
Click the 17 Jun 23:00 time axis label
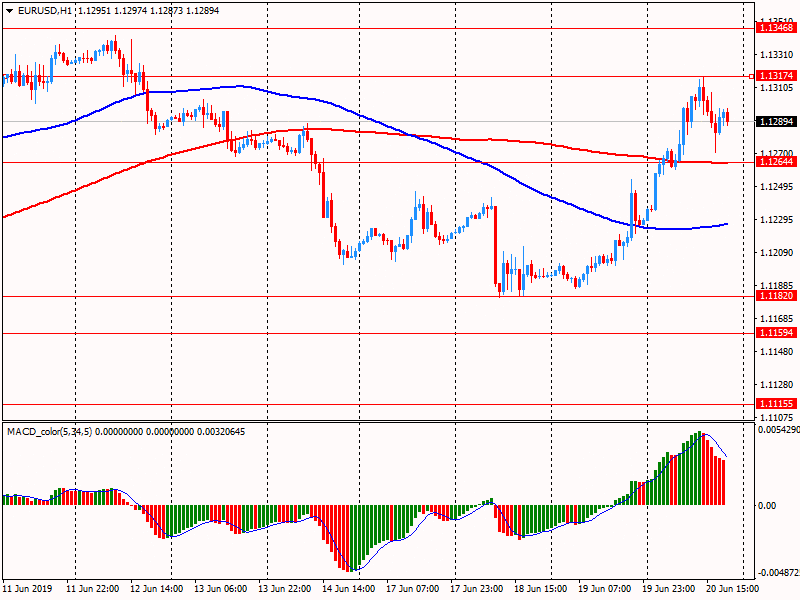tap(477, 588)
